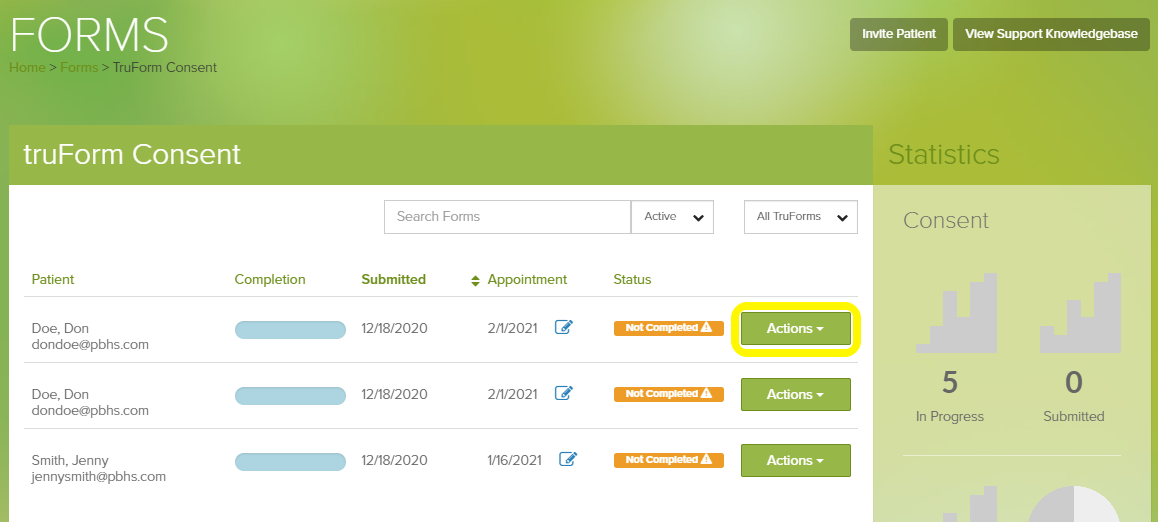This screenshot has width=1158, height=522.
Task: Open View Support Knowledgebase
Action: 1051,34
